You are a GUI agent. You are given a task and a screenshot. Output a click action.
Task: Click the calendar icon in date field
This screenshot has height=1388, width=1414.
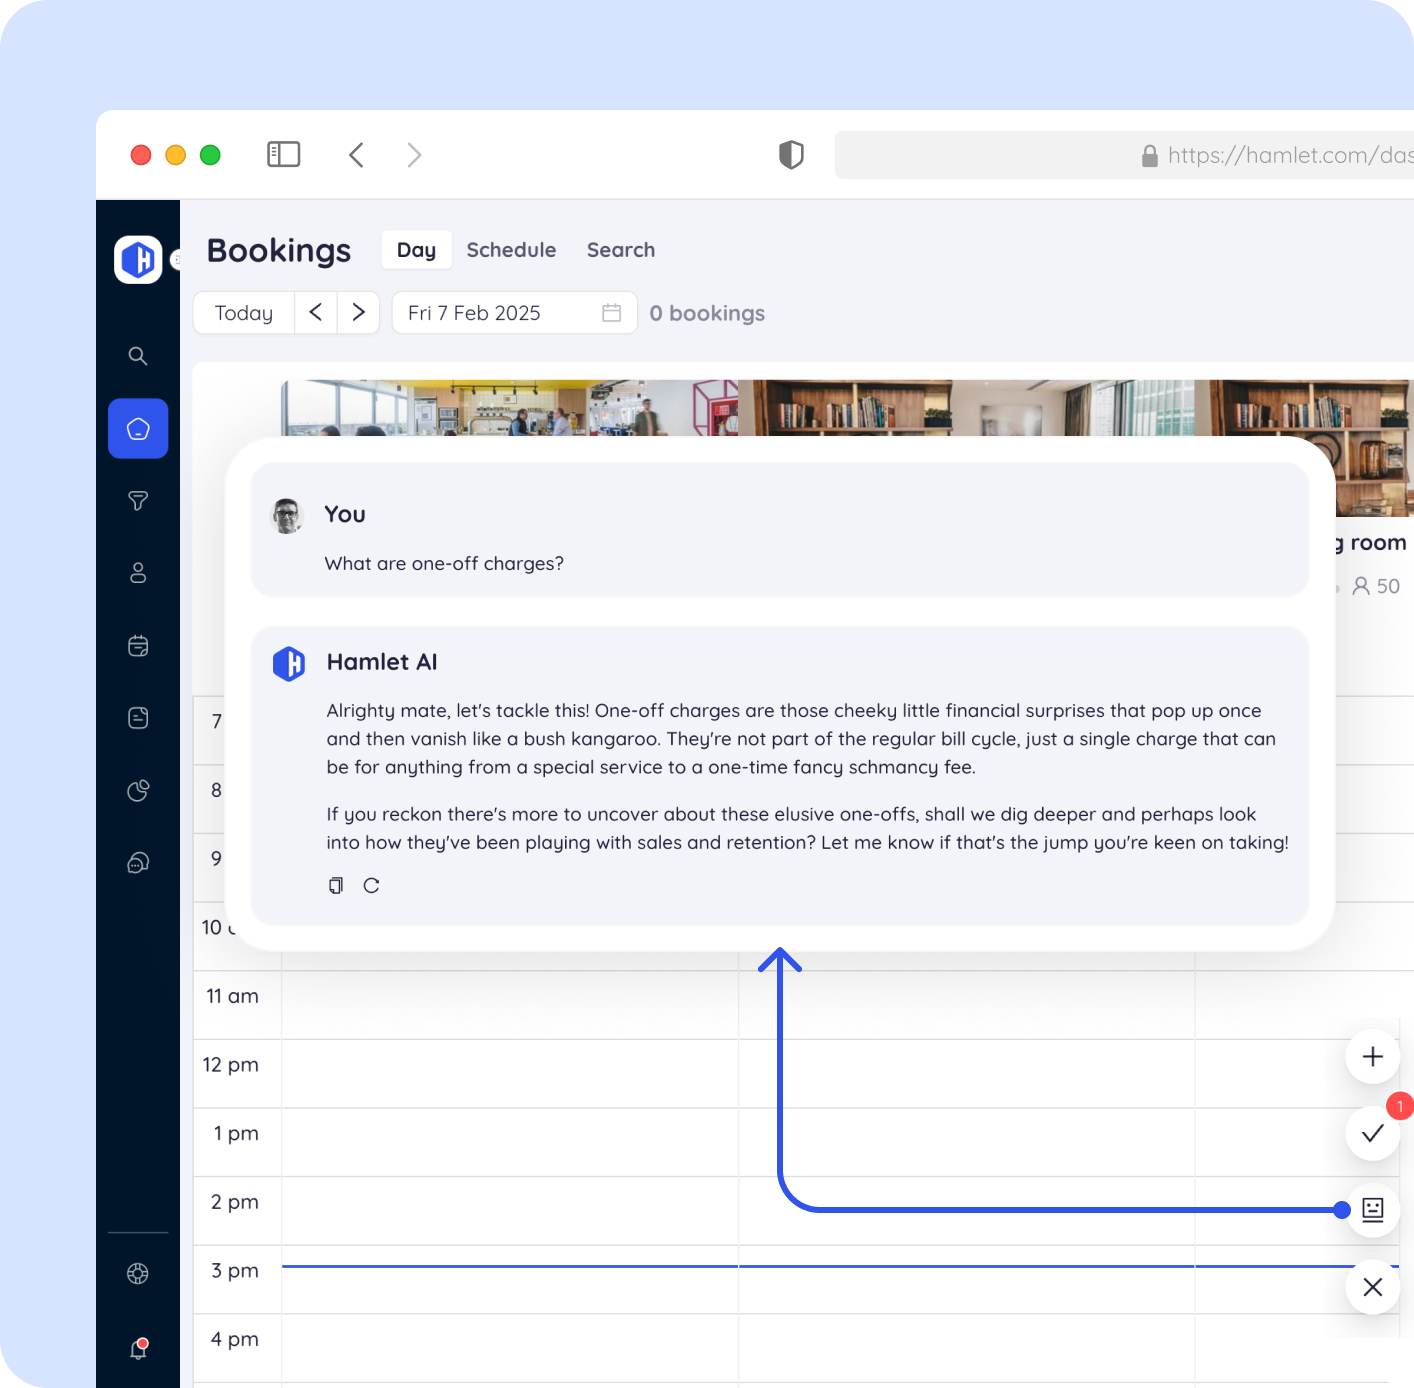[x=612, y=313]
